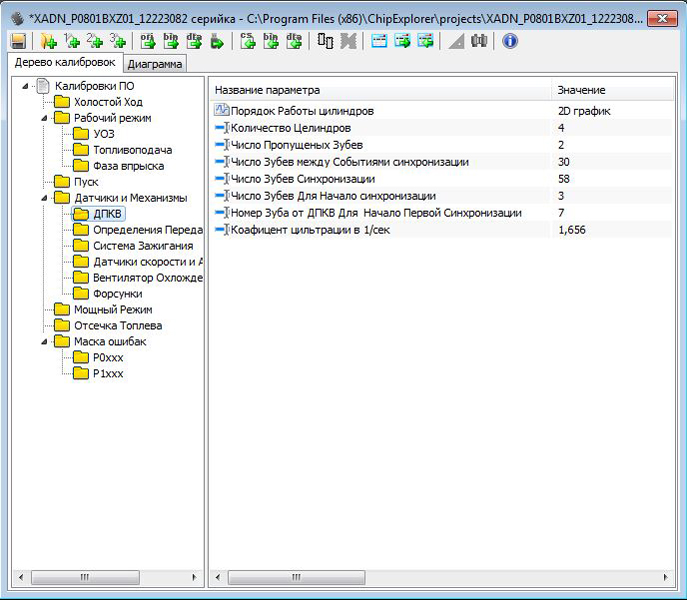Click the 'ori' export toolbar icon
687x600 pixels.
[147, 41]
